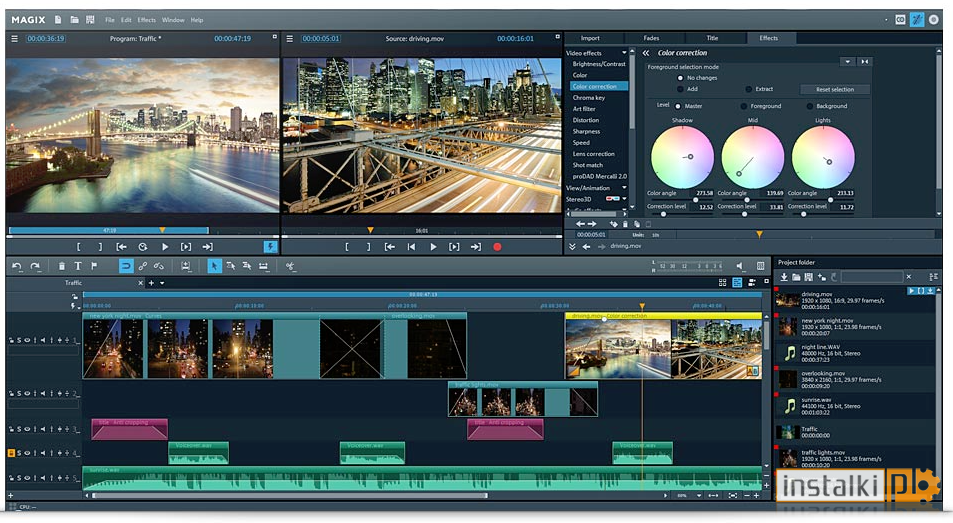Select the Lens correction effect
The width and height of the screenshot is (953, 523).
(x=593, y=154)
